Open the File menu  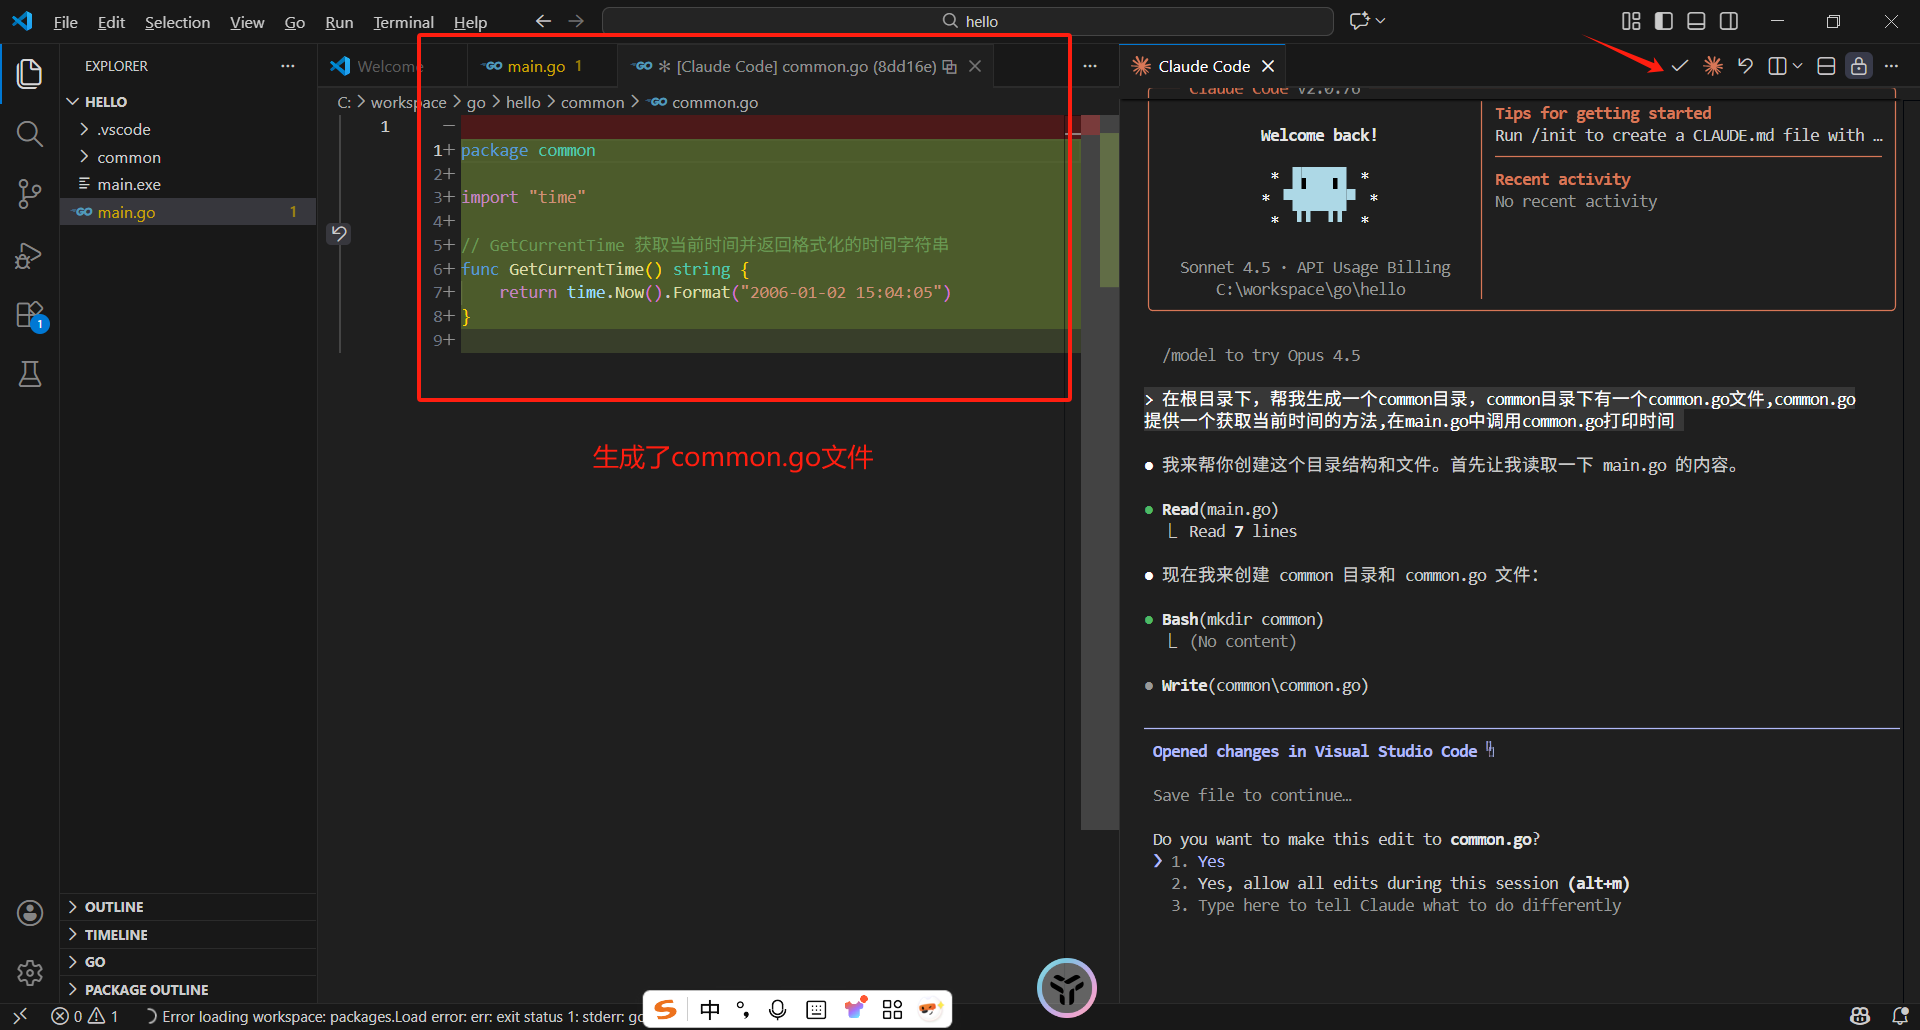[65, 22]
